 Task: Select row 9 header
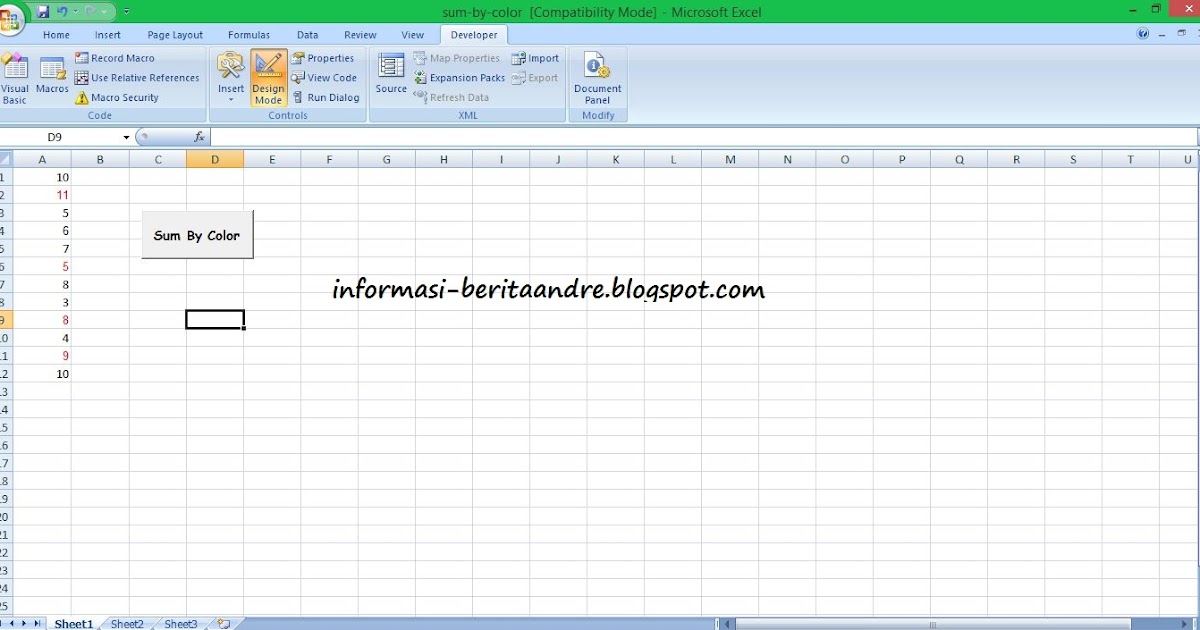[6, 320]
